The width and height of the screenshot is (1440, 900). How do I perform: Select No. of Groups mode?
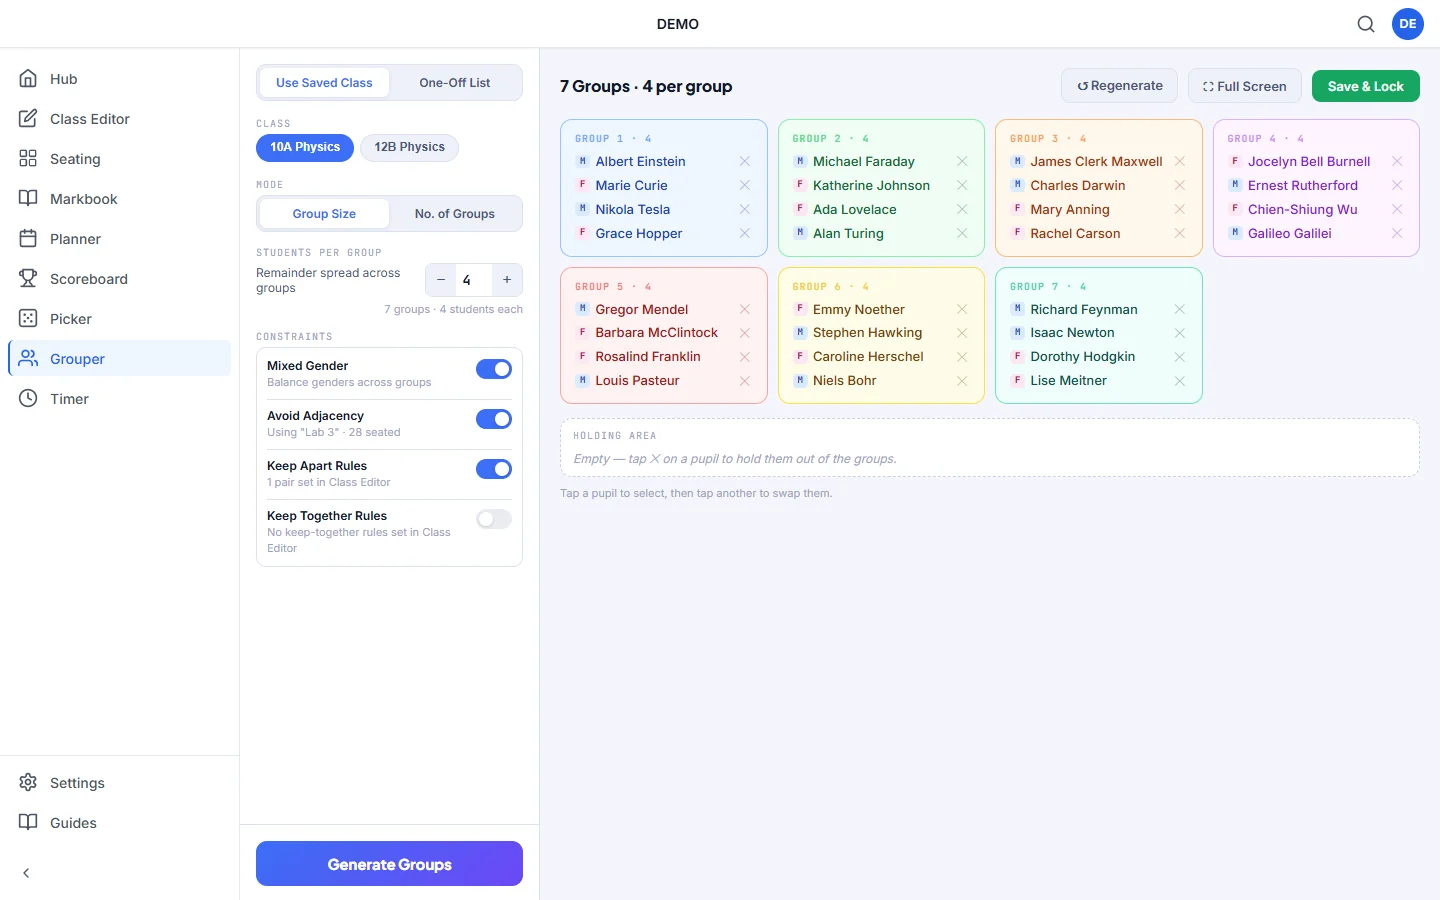coord(455,214)
